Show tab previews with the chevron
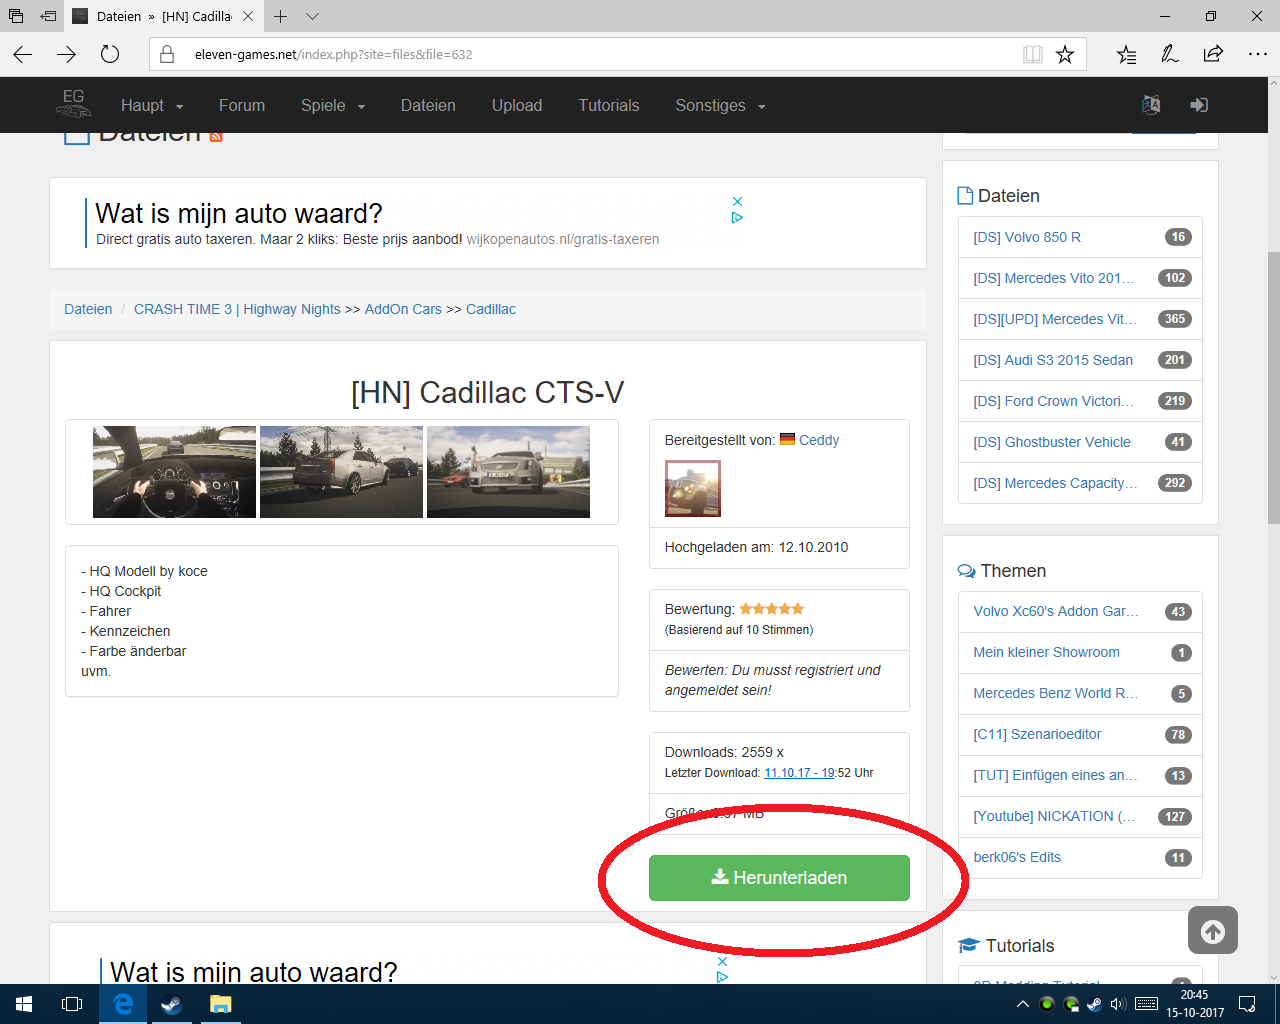The width and height of the screenshot is (1280, 1024). point(312,16)
